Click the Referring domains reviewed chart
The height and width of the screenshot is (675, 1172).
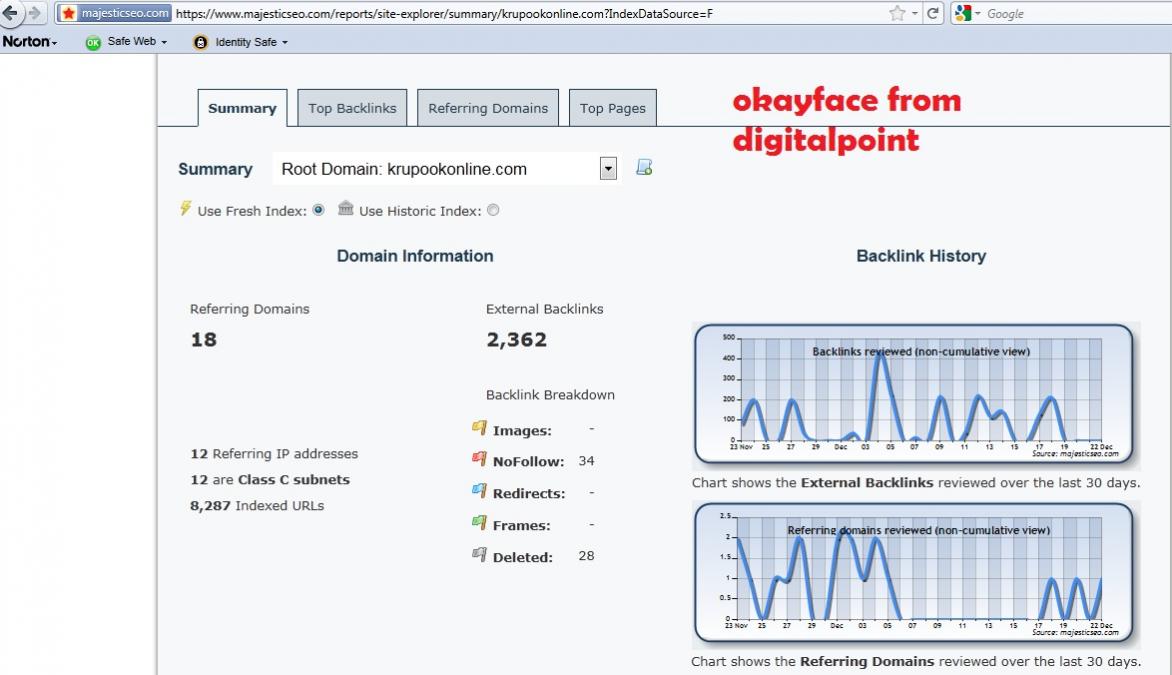(913, 573)
